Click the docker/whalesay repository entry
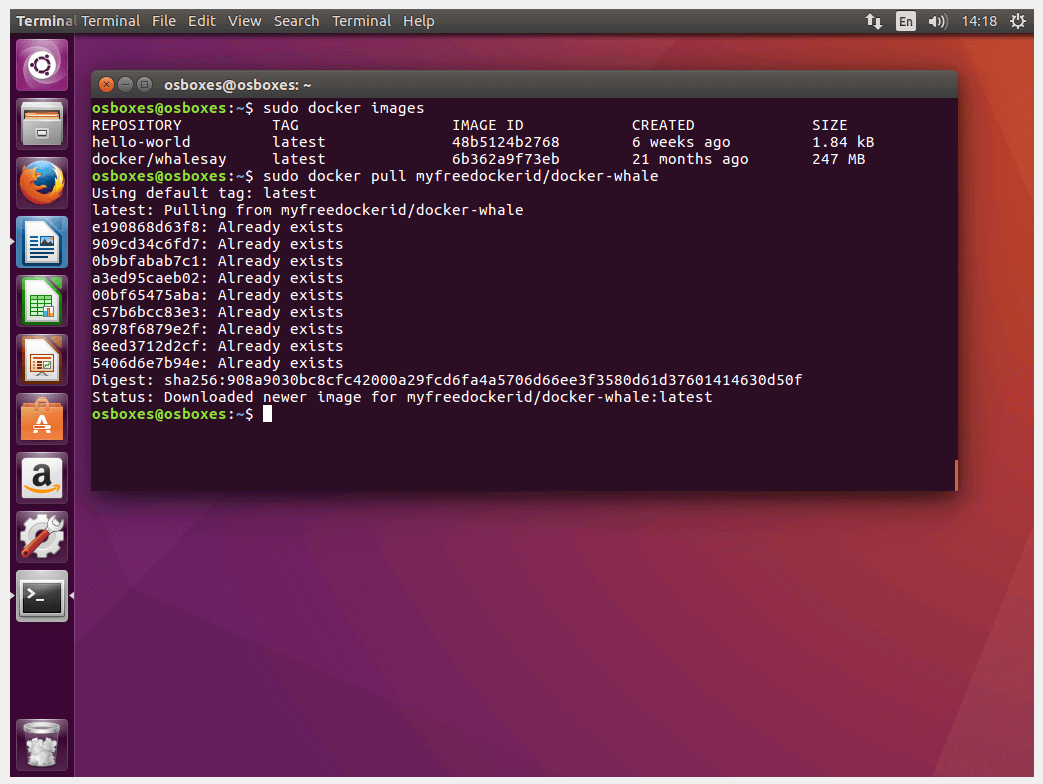The image size is (1043, 784). point(159,160)
